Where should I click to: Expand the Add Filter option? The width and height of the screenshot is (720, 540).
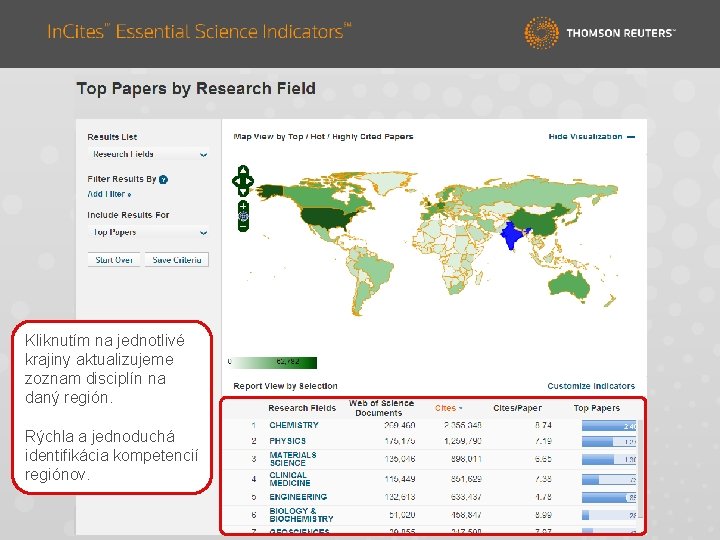pyautogui.click(x=109, y=194)
